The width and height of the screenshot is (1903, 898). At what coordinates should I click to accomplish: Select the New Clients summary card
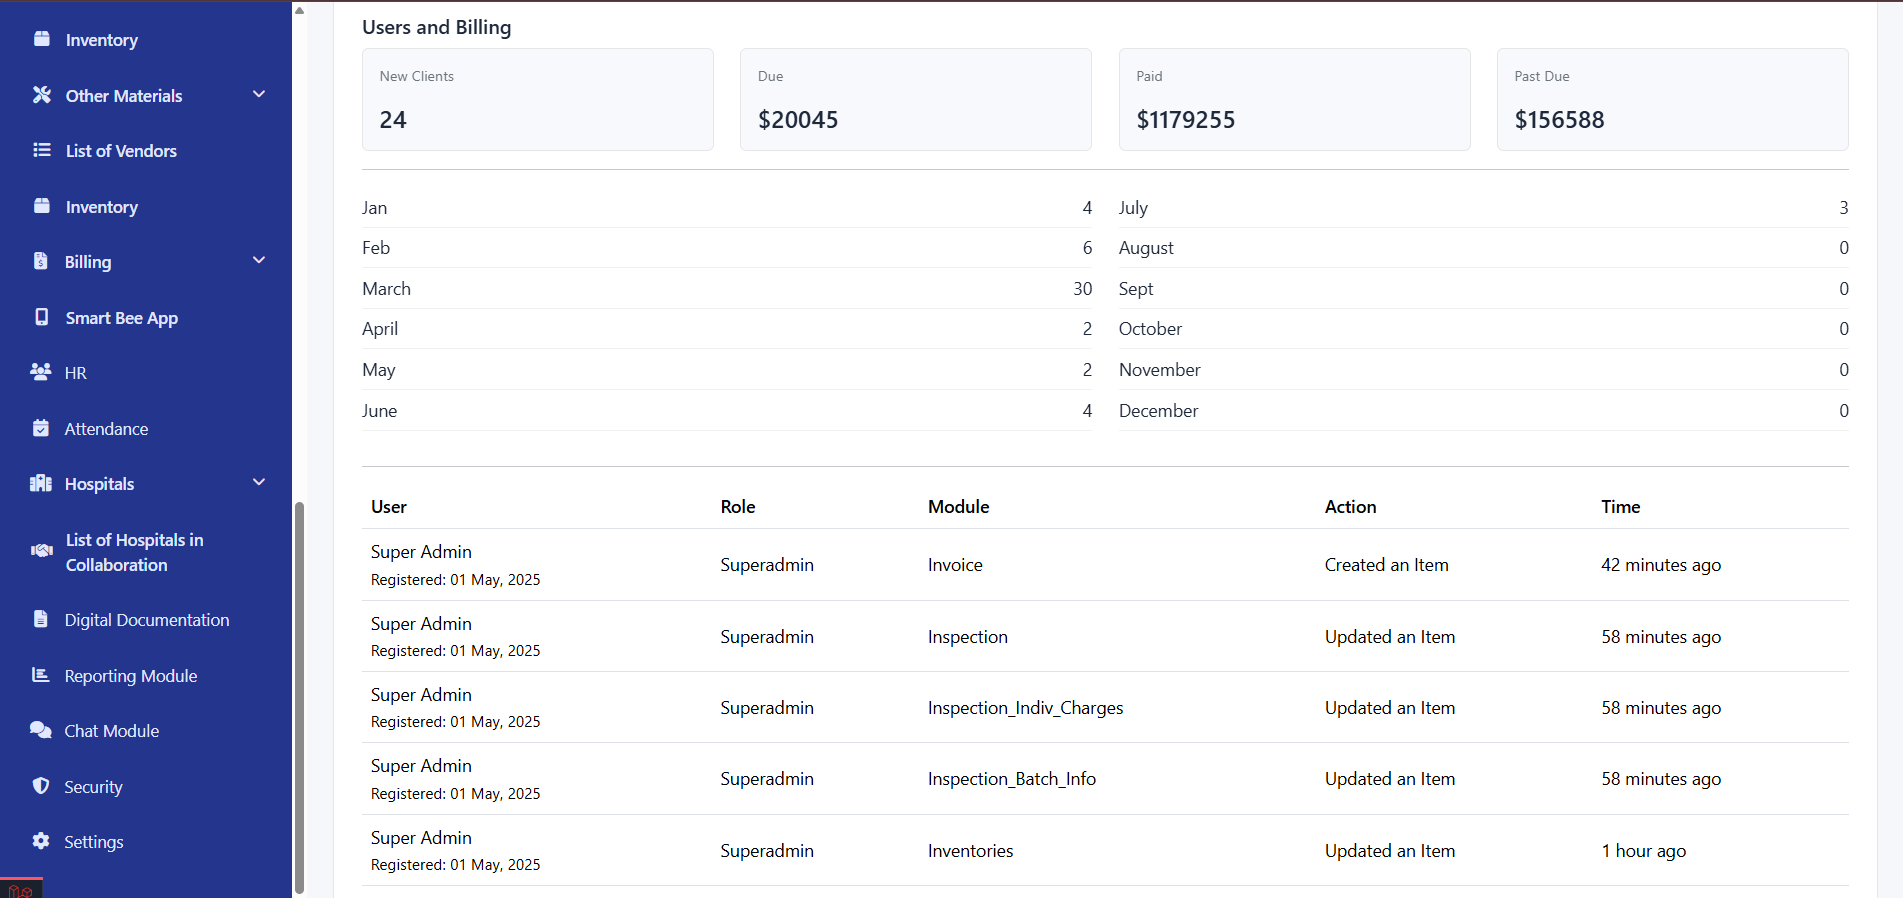(537, 100)
